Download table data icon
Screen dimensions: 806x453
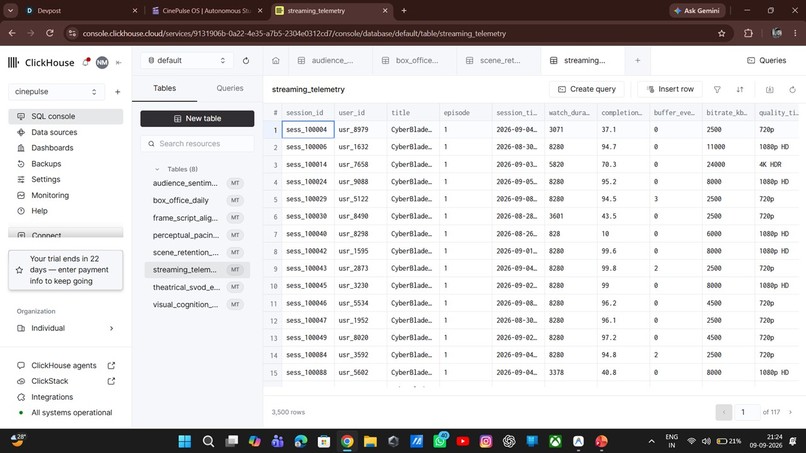pyautogui.click(x=770, y=89)
